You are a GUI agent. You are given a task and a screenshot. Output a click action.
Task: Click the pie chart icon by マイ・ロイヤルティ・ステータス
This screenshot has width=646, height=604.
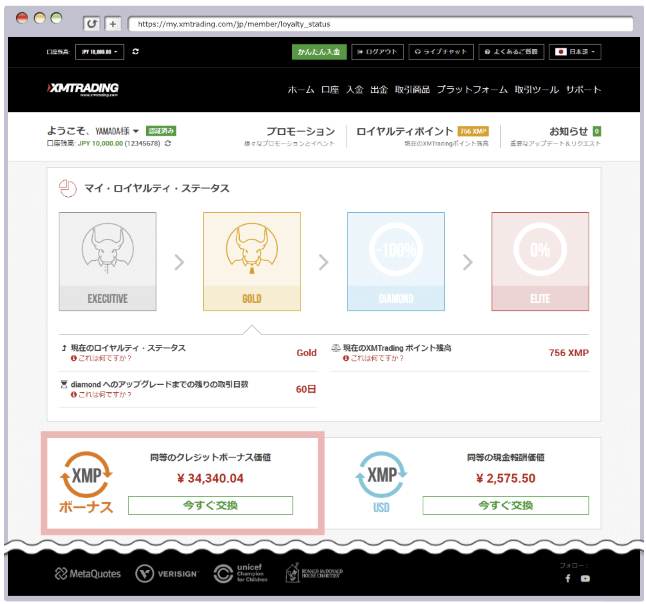tap(68, 188)
